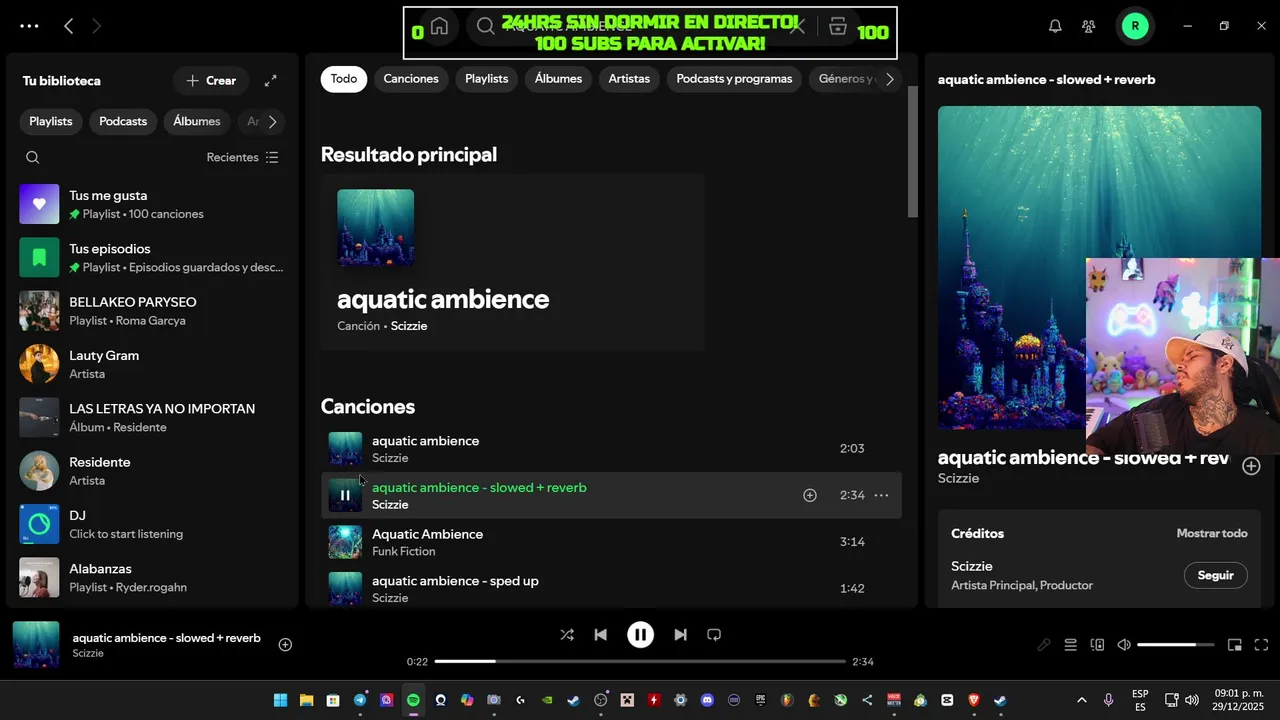Add slowed + reverb row to library
Viewport: 1280px width, 720px height.
click(x=810, y=495)
